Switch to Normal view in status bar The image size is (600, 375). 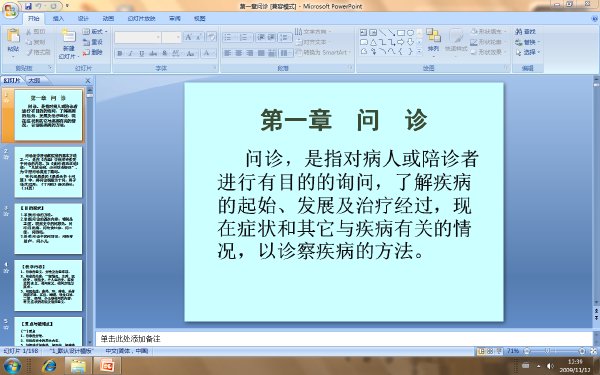(481, 351)
